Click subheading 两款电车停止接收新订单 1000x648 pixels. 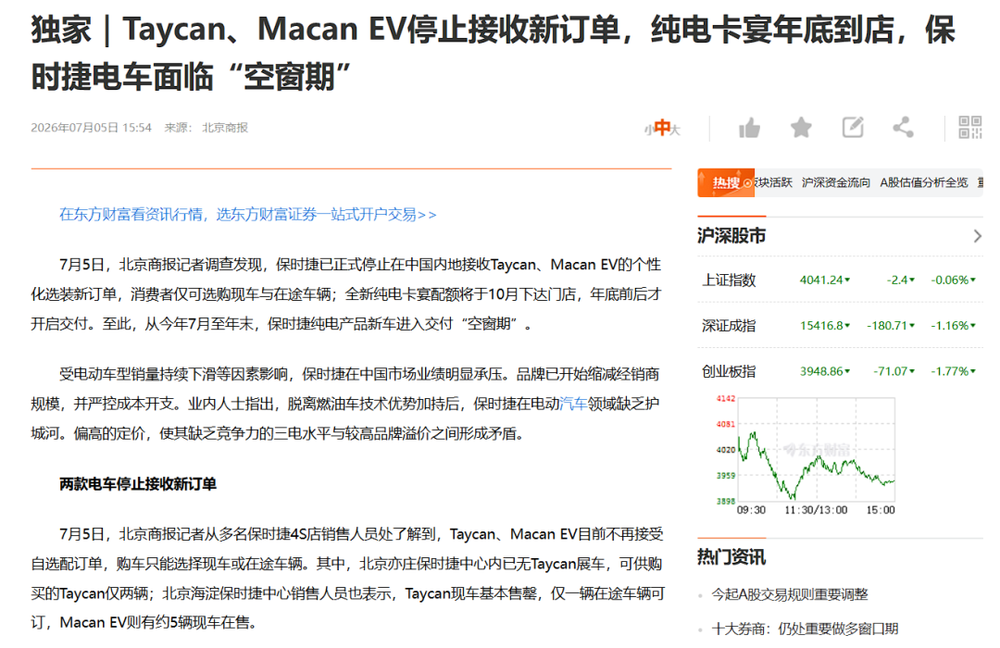pyautogui.click(x=138, y=484)
